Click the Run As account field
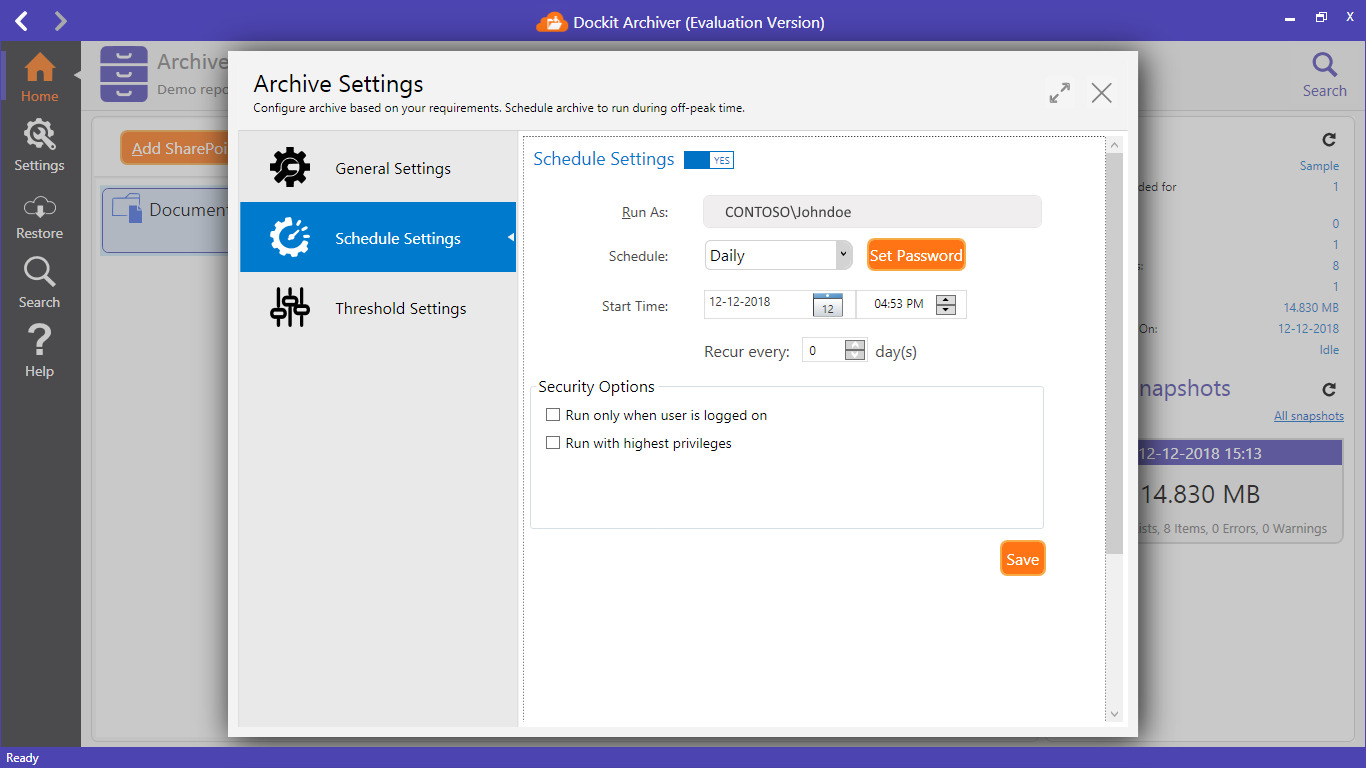Viewport: 1366px width, 768px height. click(872, 212)
